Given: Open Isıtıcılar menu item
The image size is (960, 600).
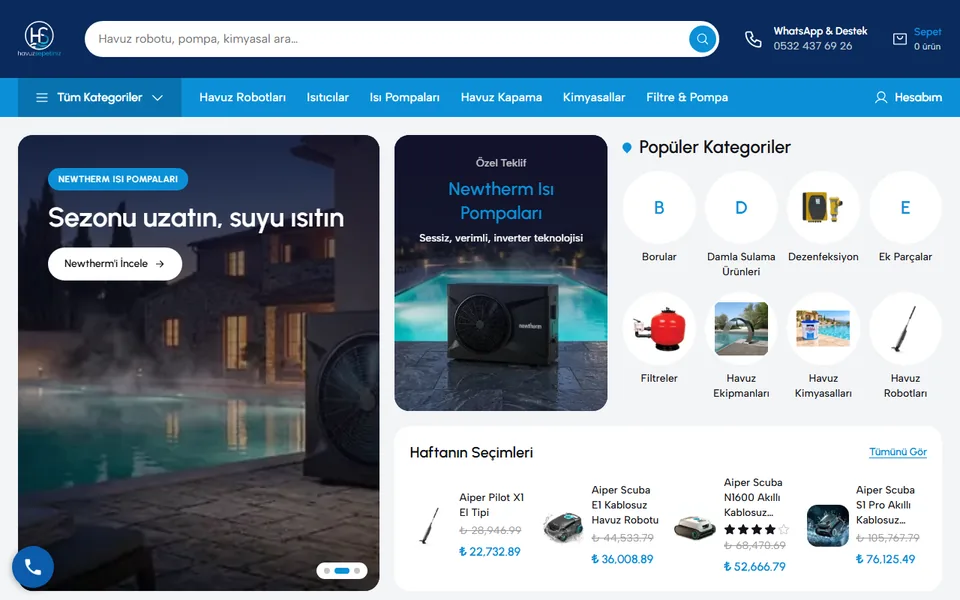Looking at the screenshot, I should [328, 97].
